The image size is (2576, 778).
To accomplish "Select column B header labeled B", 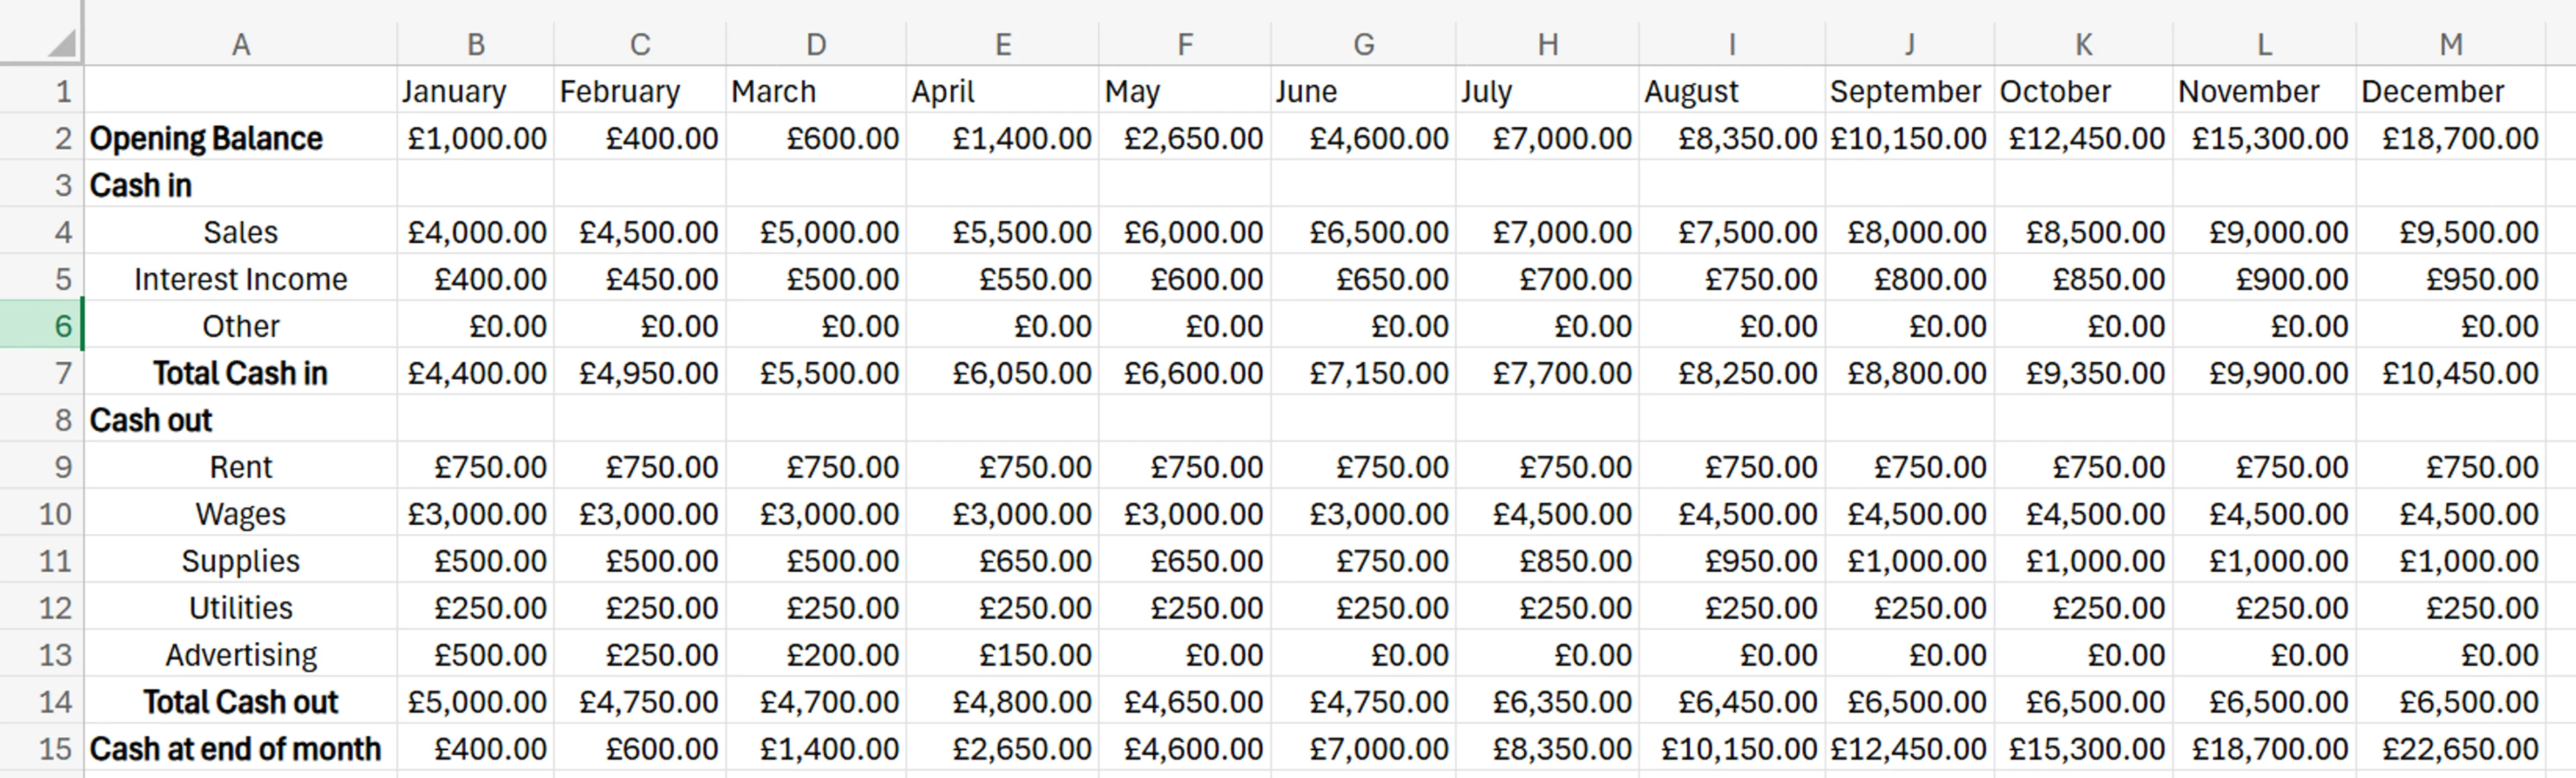I will tap(475, 42).
